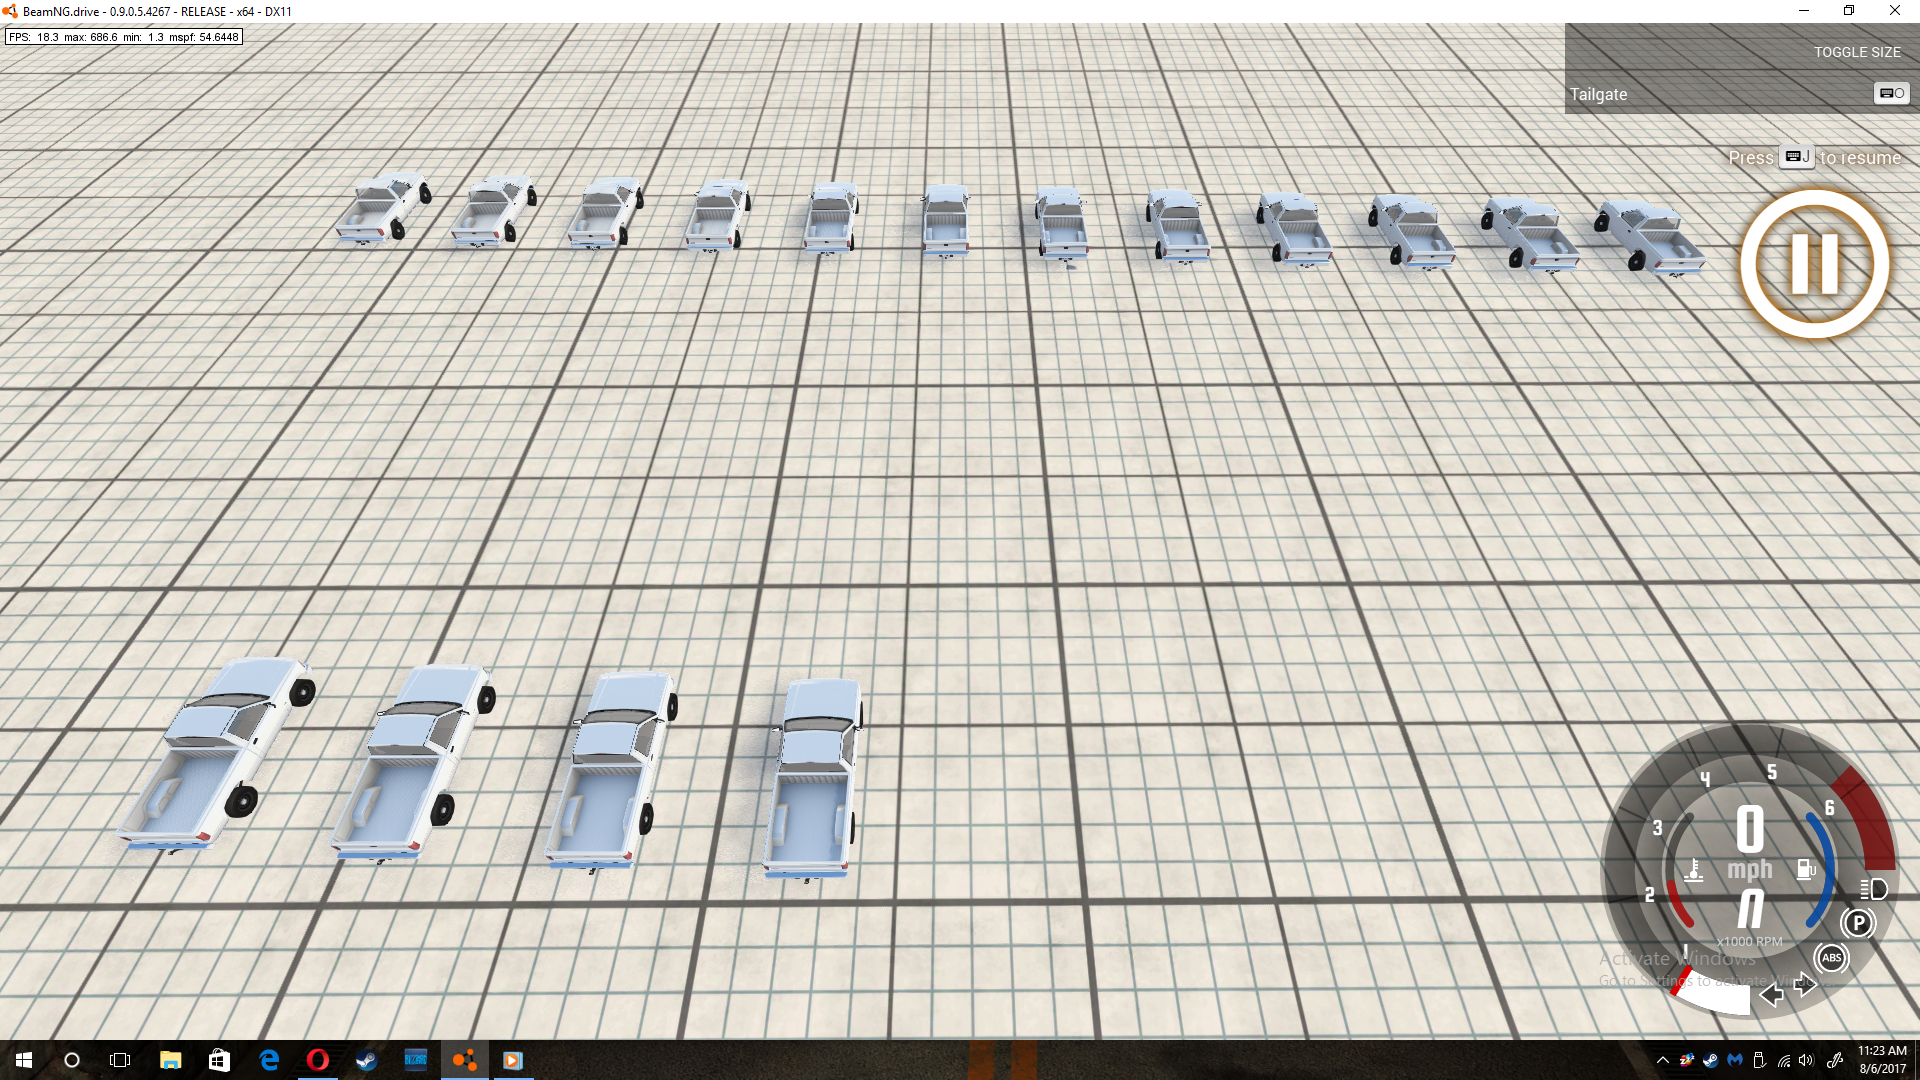Screen dimensions: 1920x1080
Task: Switch to the media player taskbar icon
Action: 513,1060
